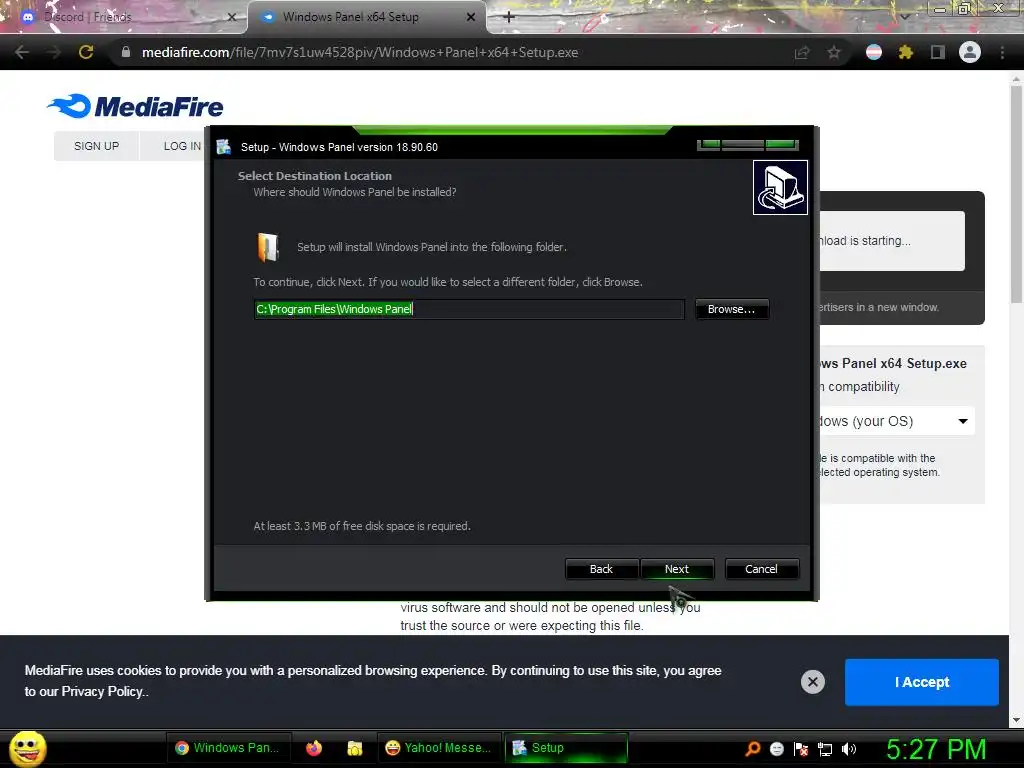
Task: Open the OS compatibility dropdown
Action: 896,421
